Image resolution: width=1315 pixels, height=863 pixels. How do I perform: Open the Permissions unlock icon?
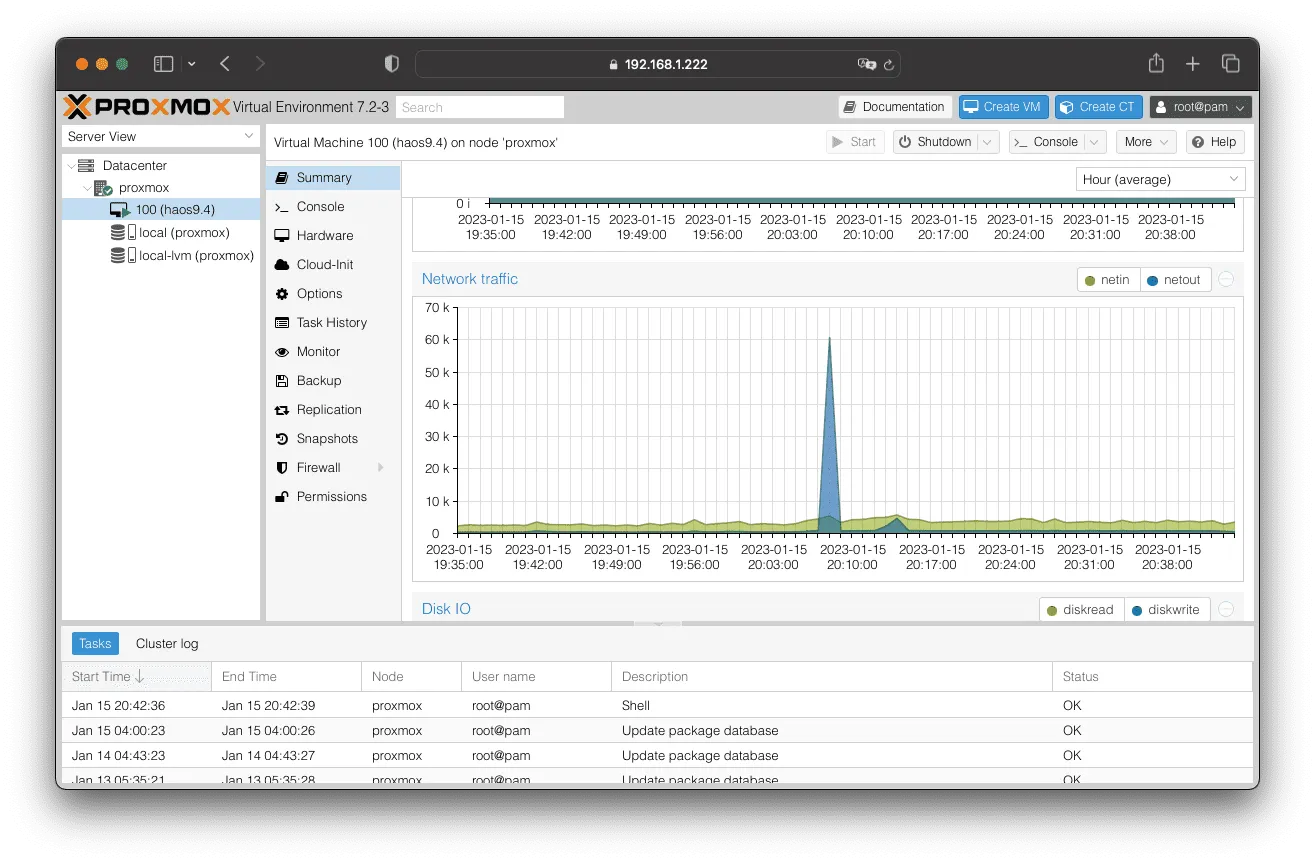click(x=281, y=497)
